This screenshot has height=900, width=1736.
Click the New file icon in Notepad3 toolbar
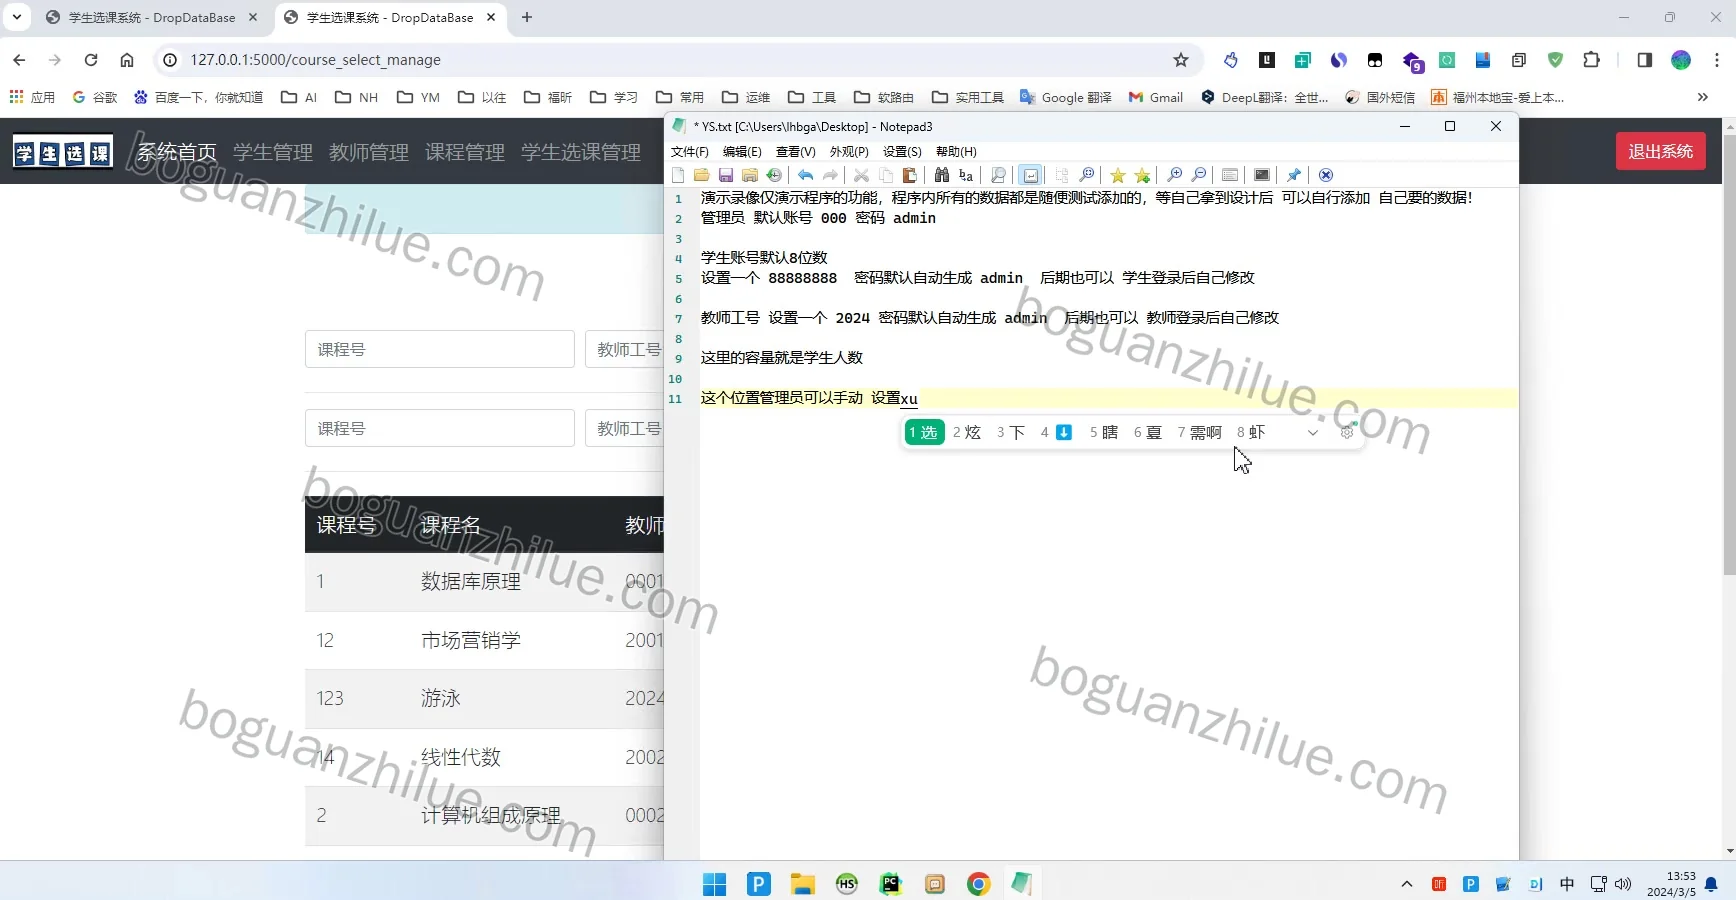click(x=678, y=175)
